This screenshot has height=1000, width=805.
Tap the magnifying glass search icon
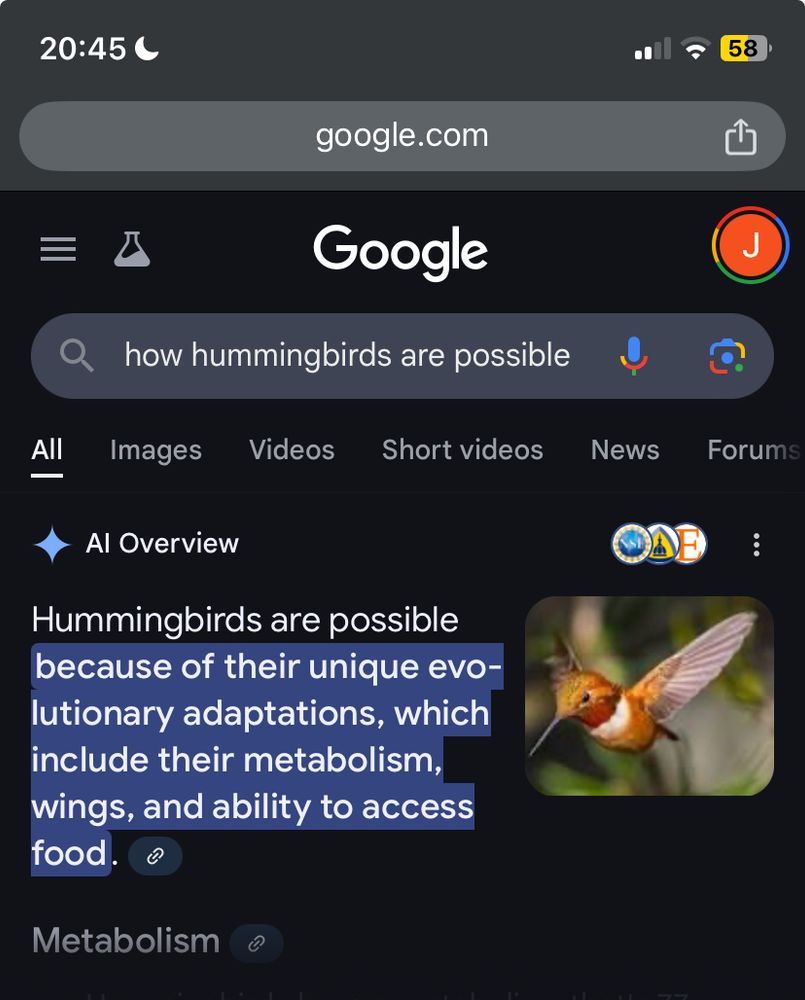coord(77,355)
